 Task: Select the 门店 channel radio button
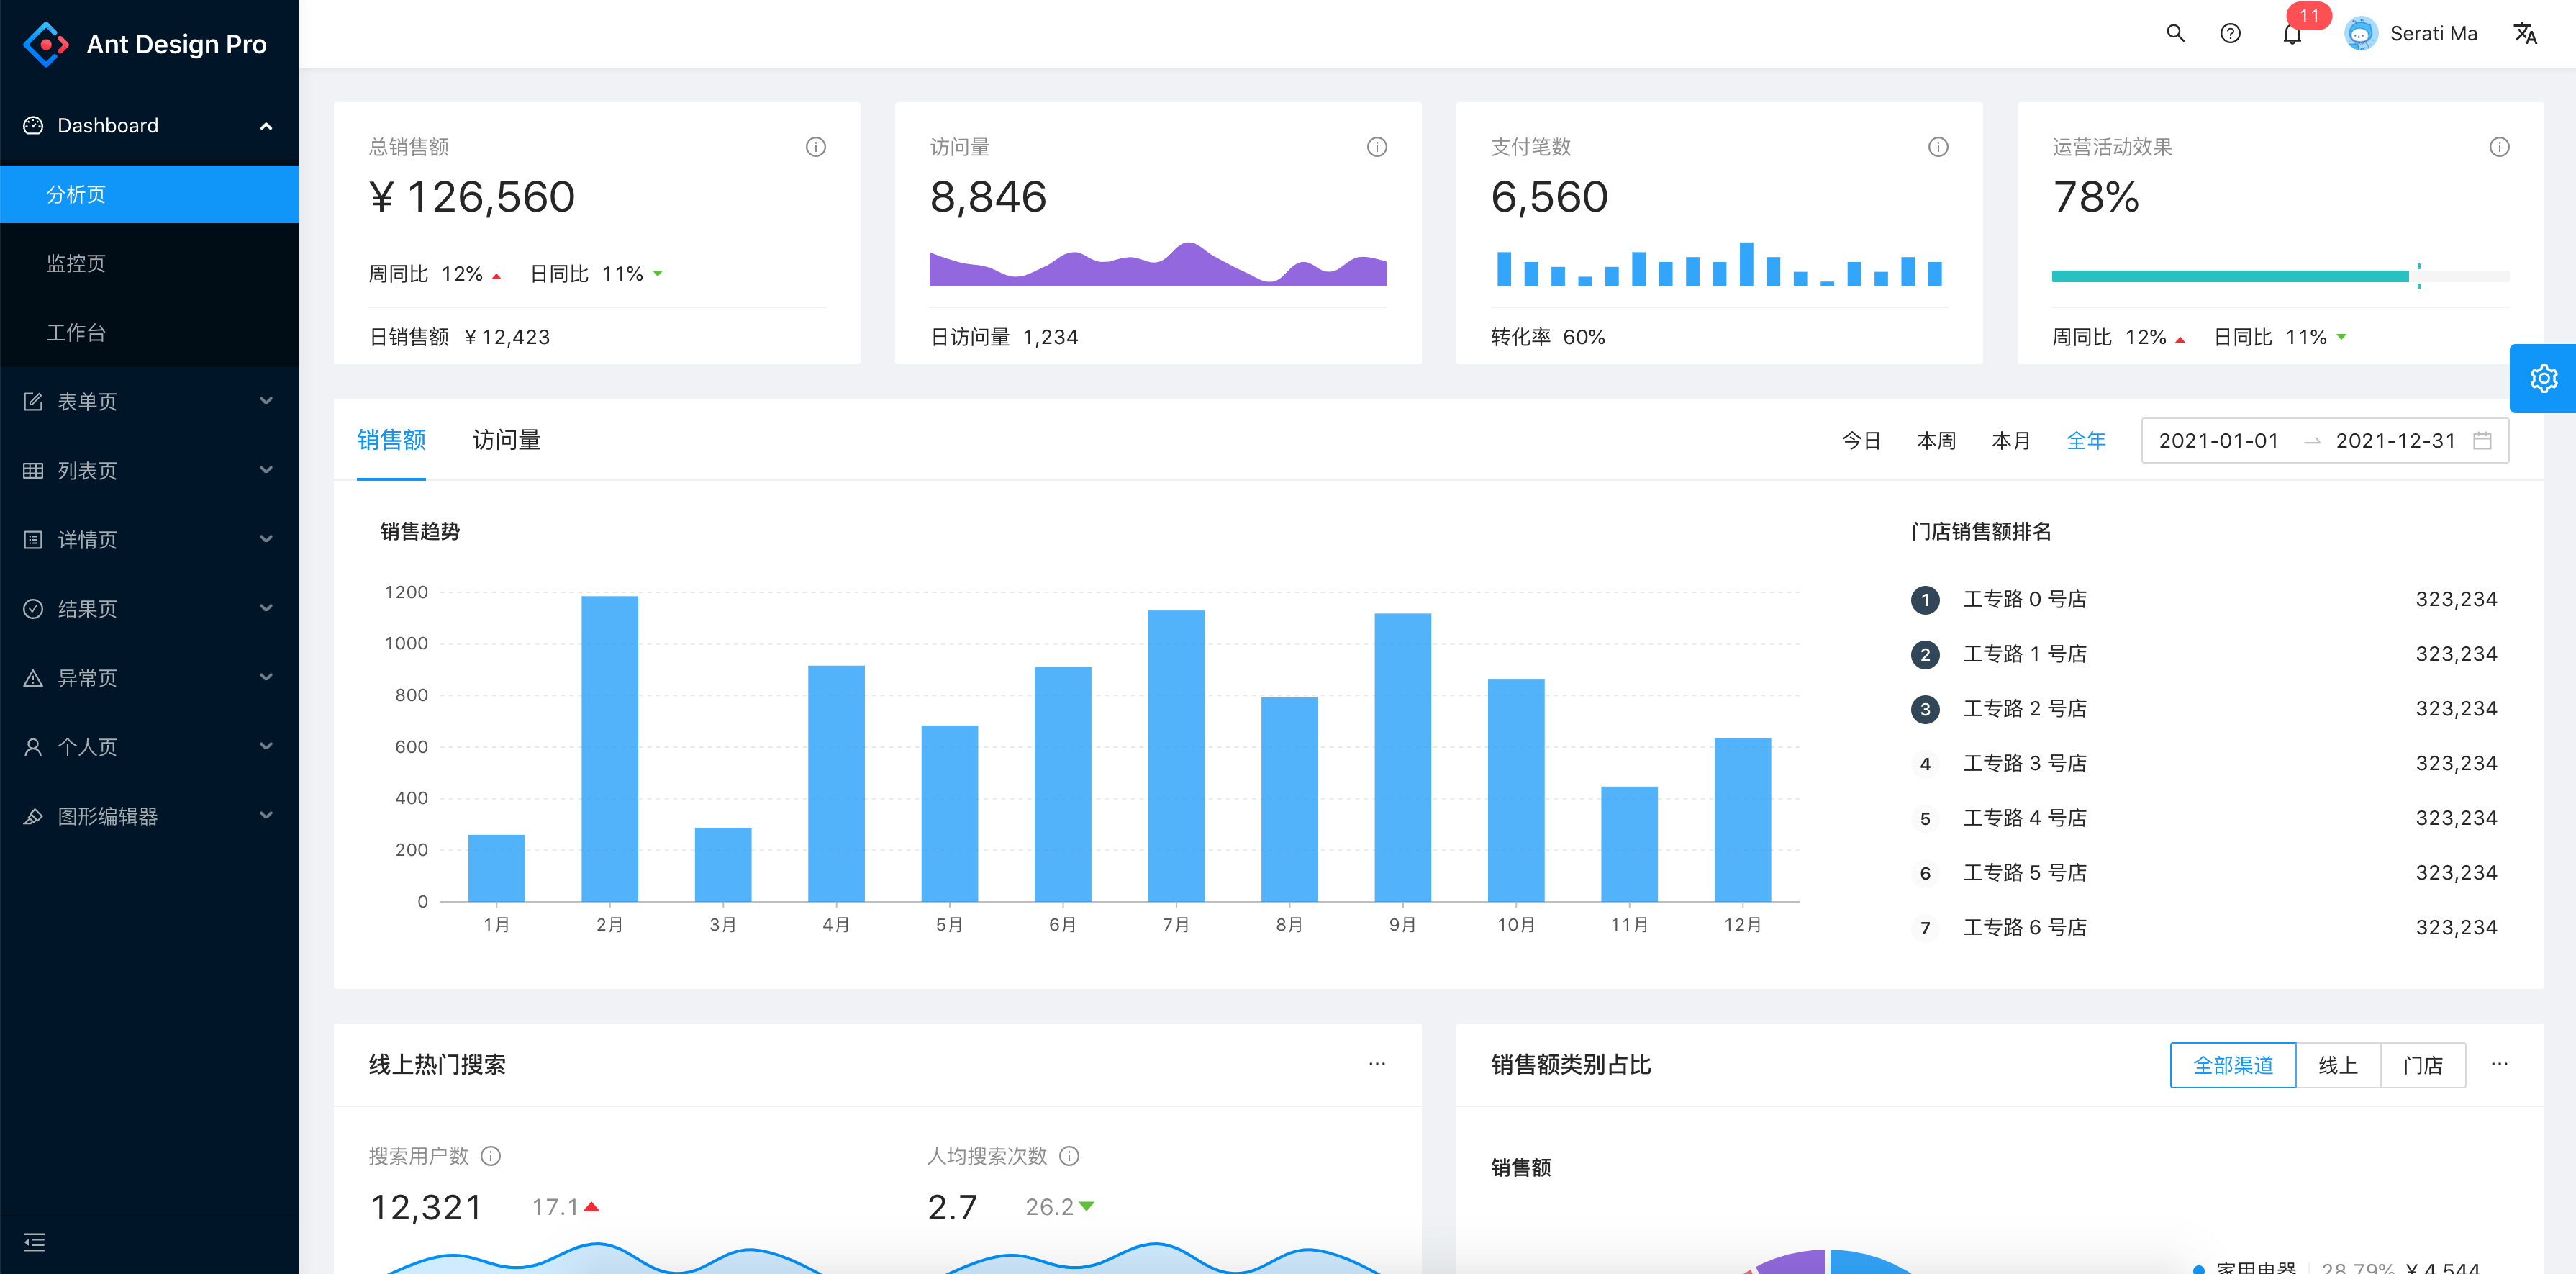coord(2423,1065)
